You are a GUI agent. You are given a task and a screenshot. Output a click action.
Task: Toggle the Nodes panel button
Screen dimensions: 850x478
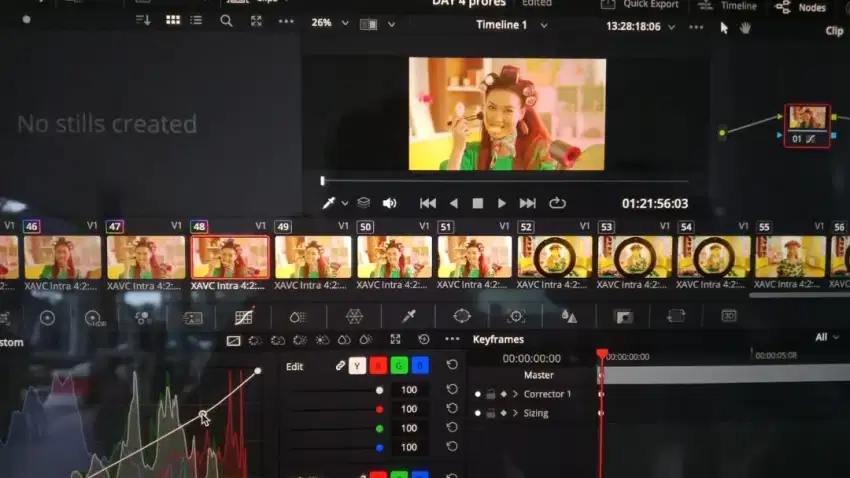pos(801,7)
